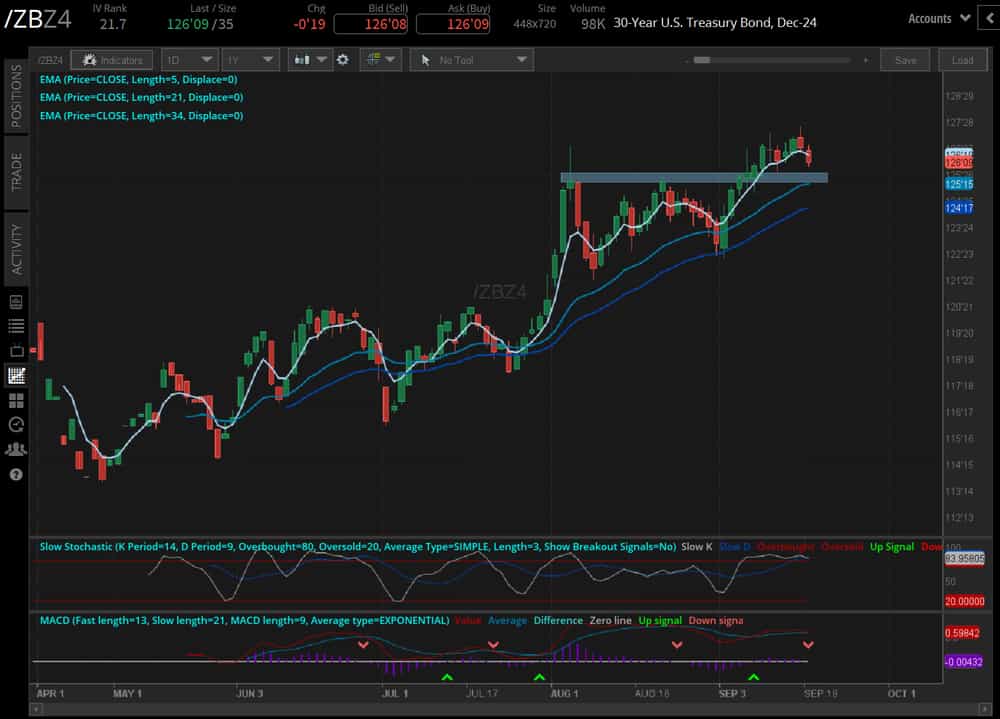Viewport: 1000px width, 719px height.
Task: Collapse panel with top-right arrow button
Action: 990,19
